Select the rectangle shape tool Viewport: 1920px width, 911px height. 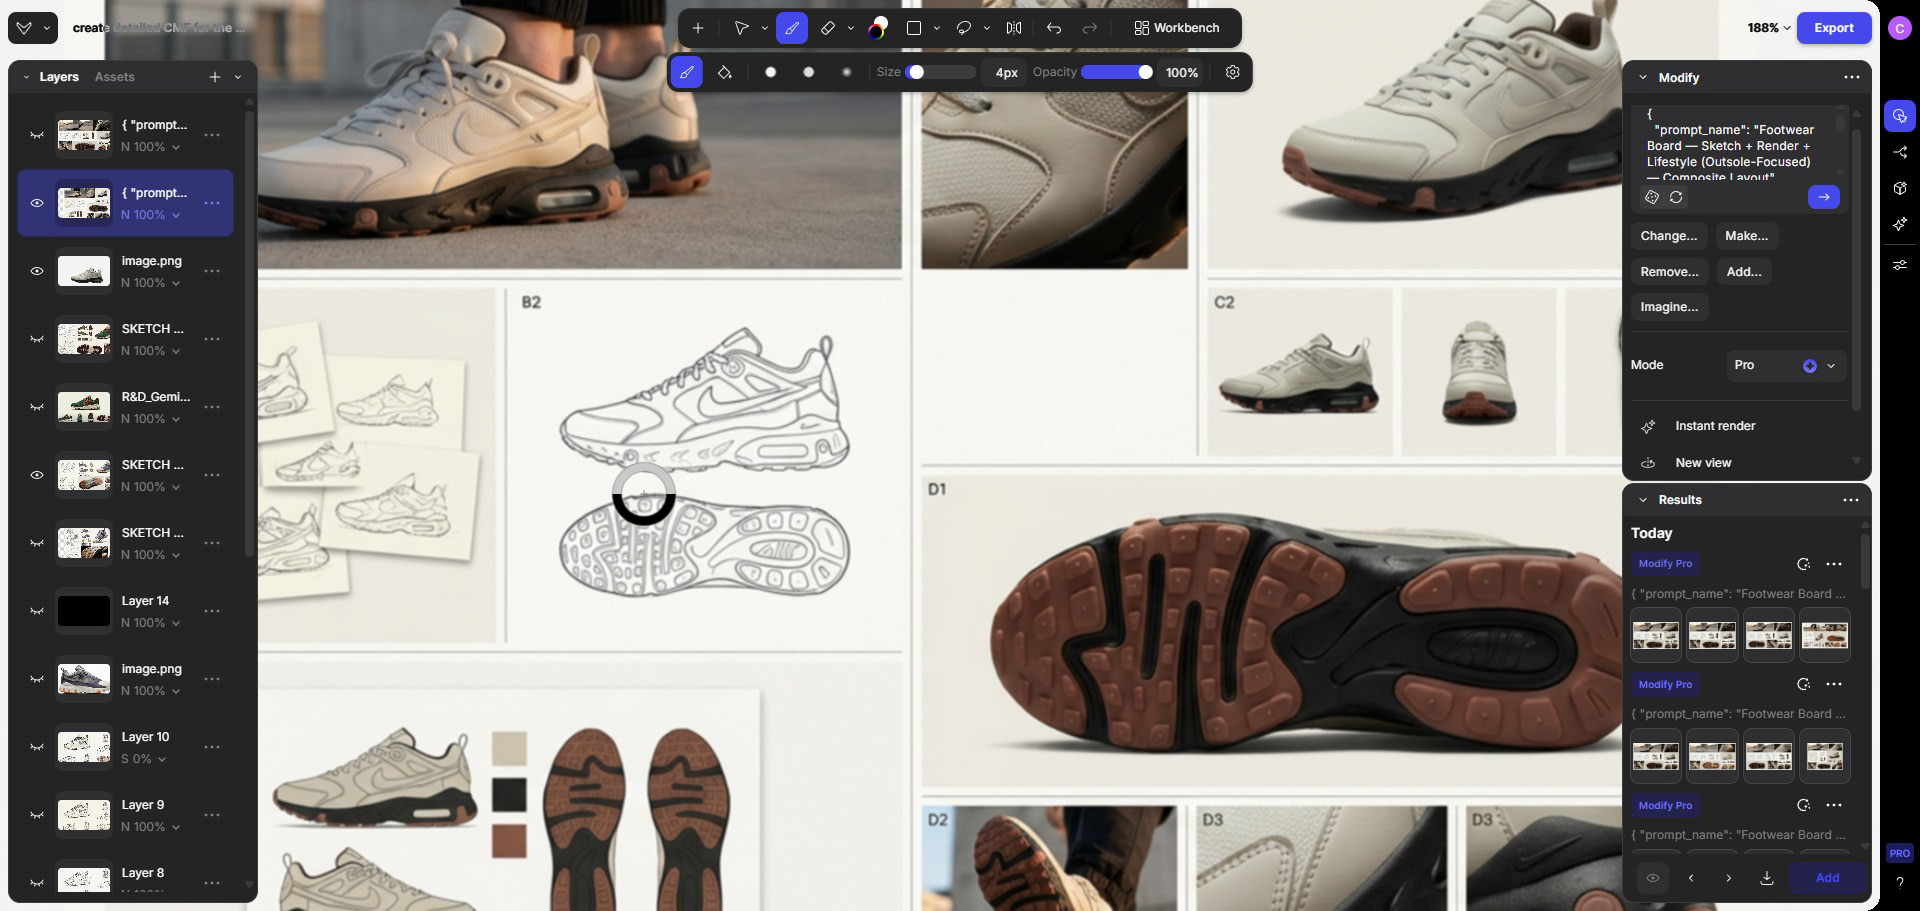point(913,28)
